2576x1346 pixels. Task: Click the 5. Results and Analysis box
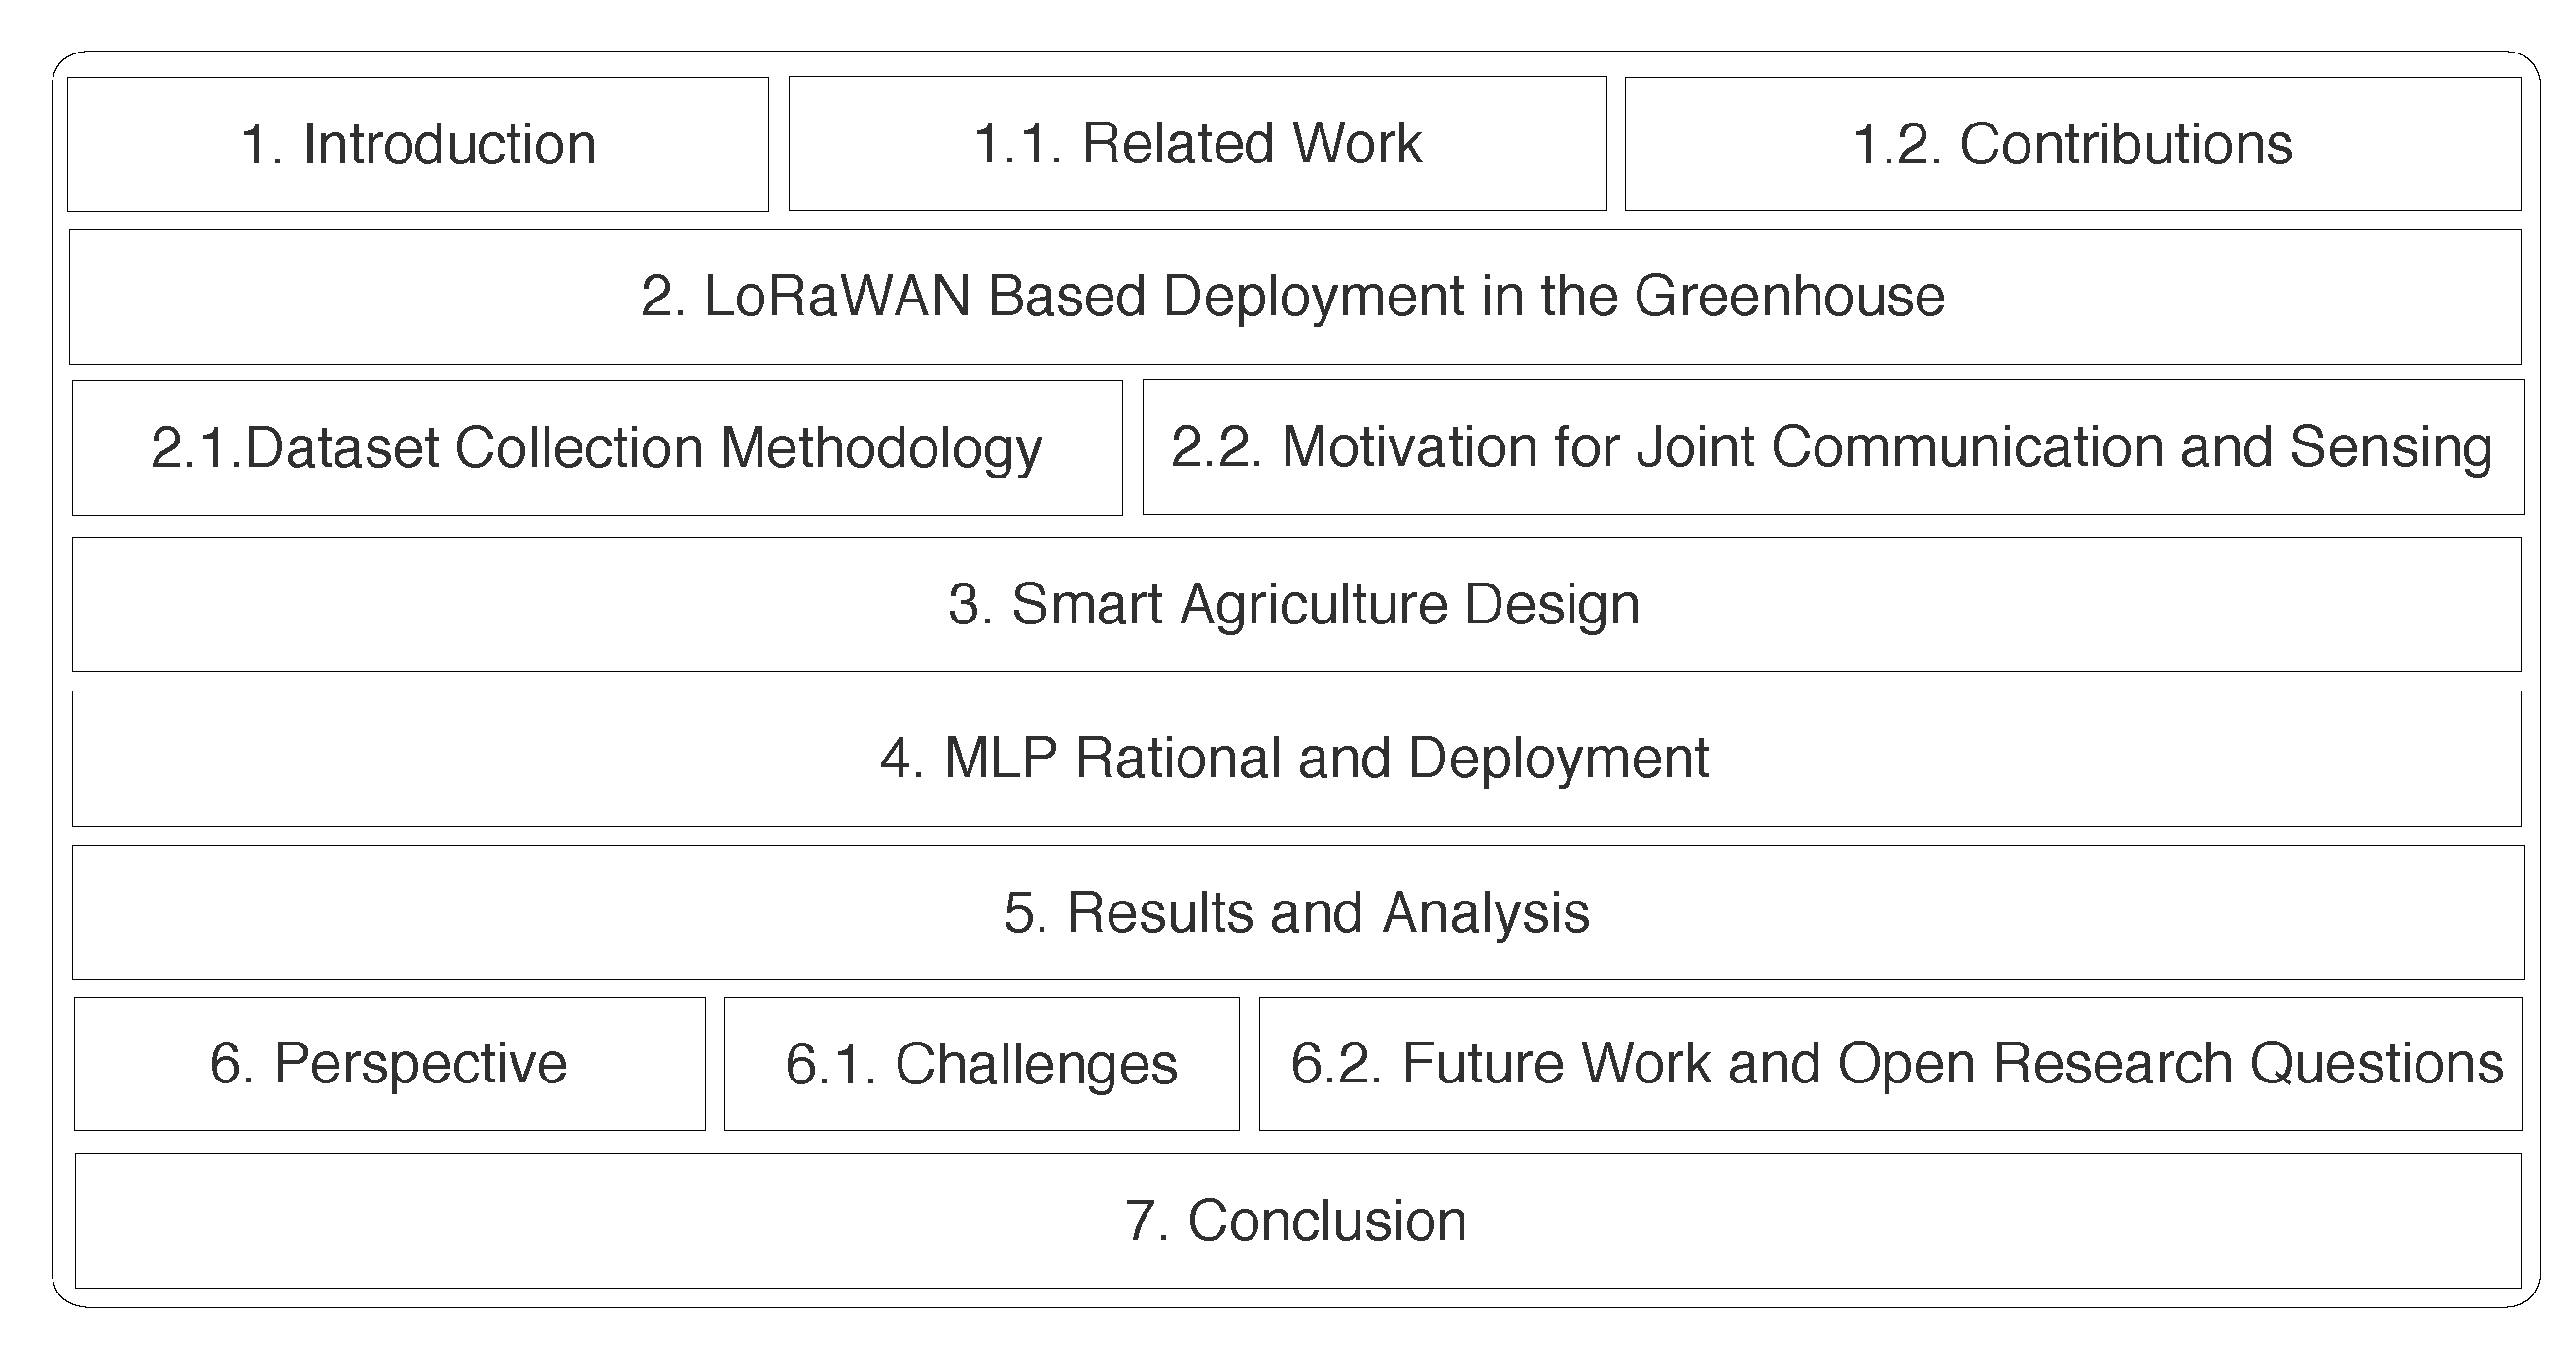pyautogui.click(x=1297, y=912)
